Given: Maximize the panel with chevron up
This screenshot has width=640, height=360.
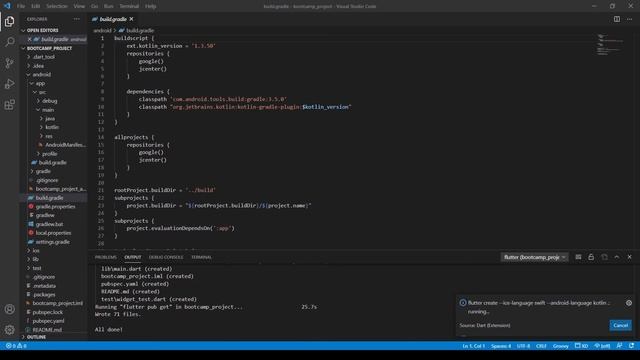Looking at the screenshot, I should point(617,257).
